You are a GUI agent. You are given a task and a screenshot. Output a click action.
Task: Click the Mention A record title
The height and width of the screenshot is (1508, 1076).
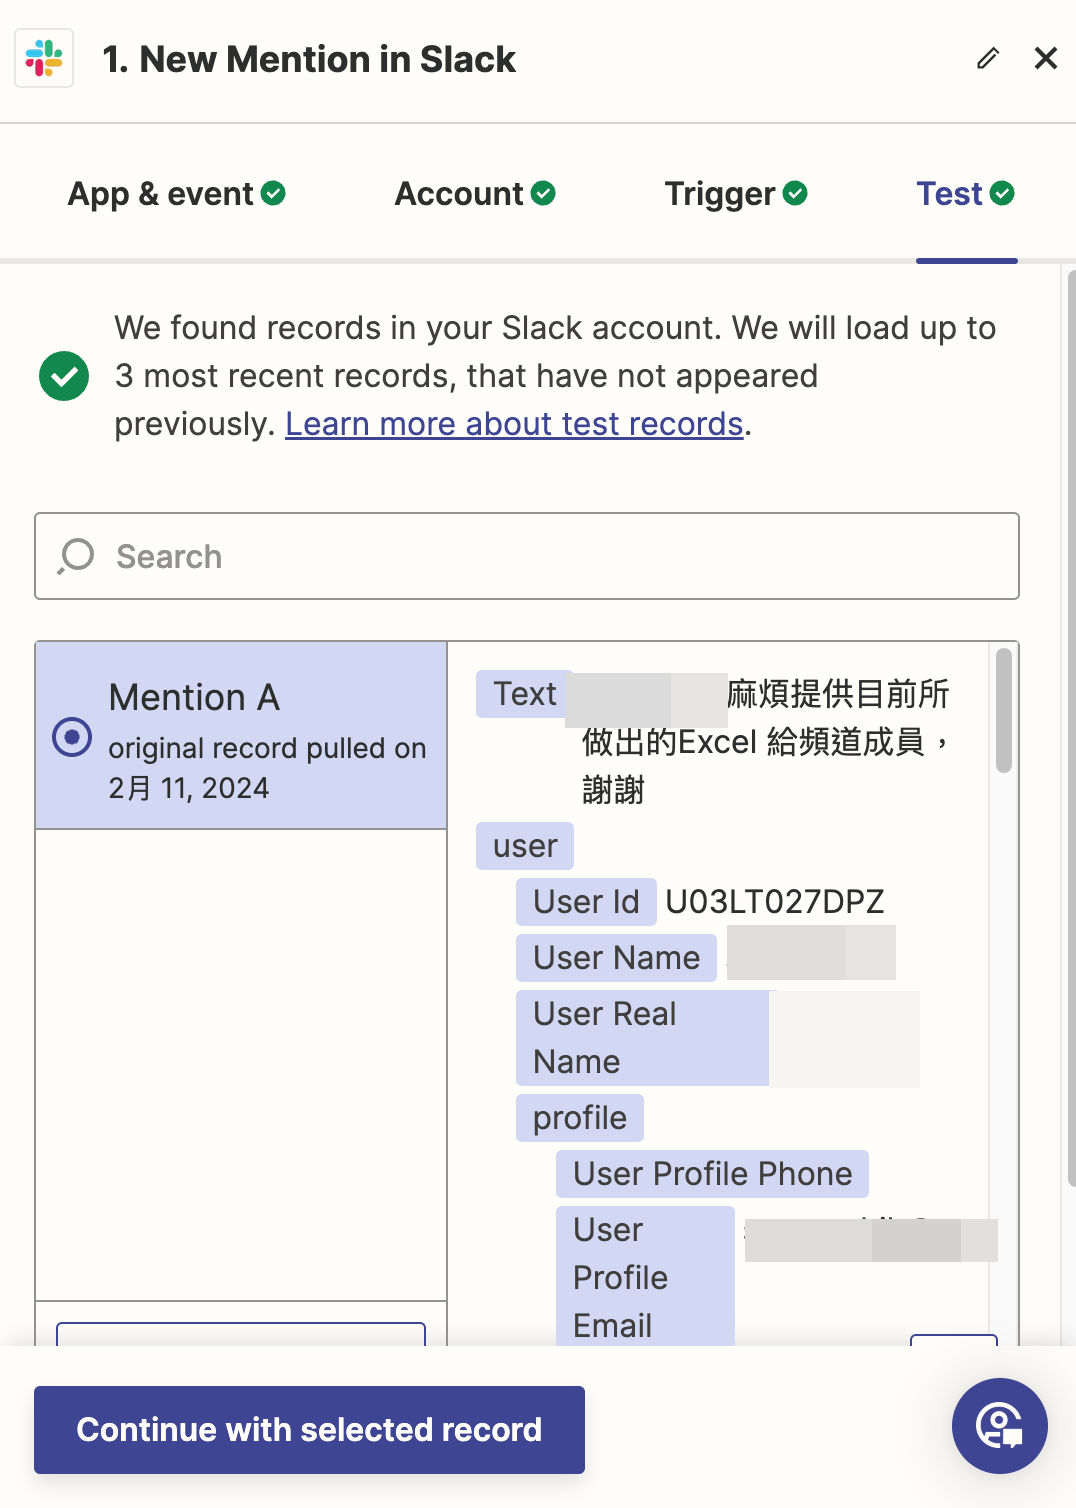194,697
